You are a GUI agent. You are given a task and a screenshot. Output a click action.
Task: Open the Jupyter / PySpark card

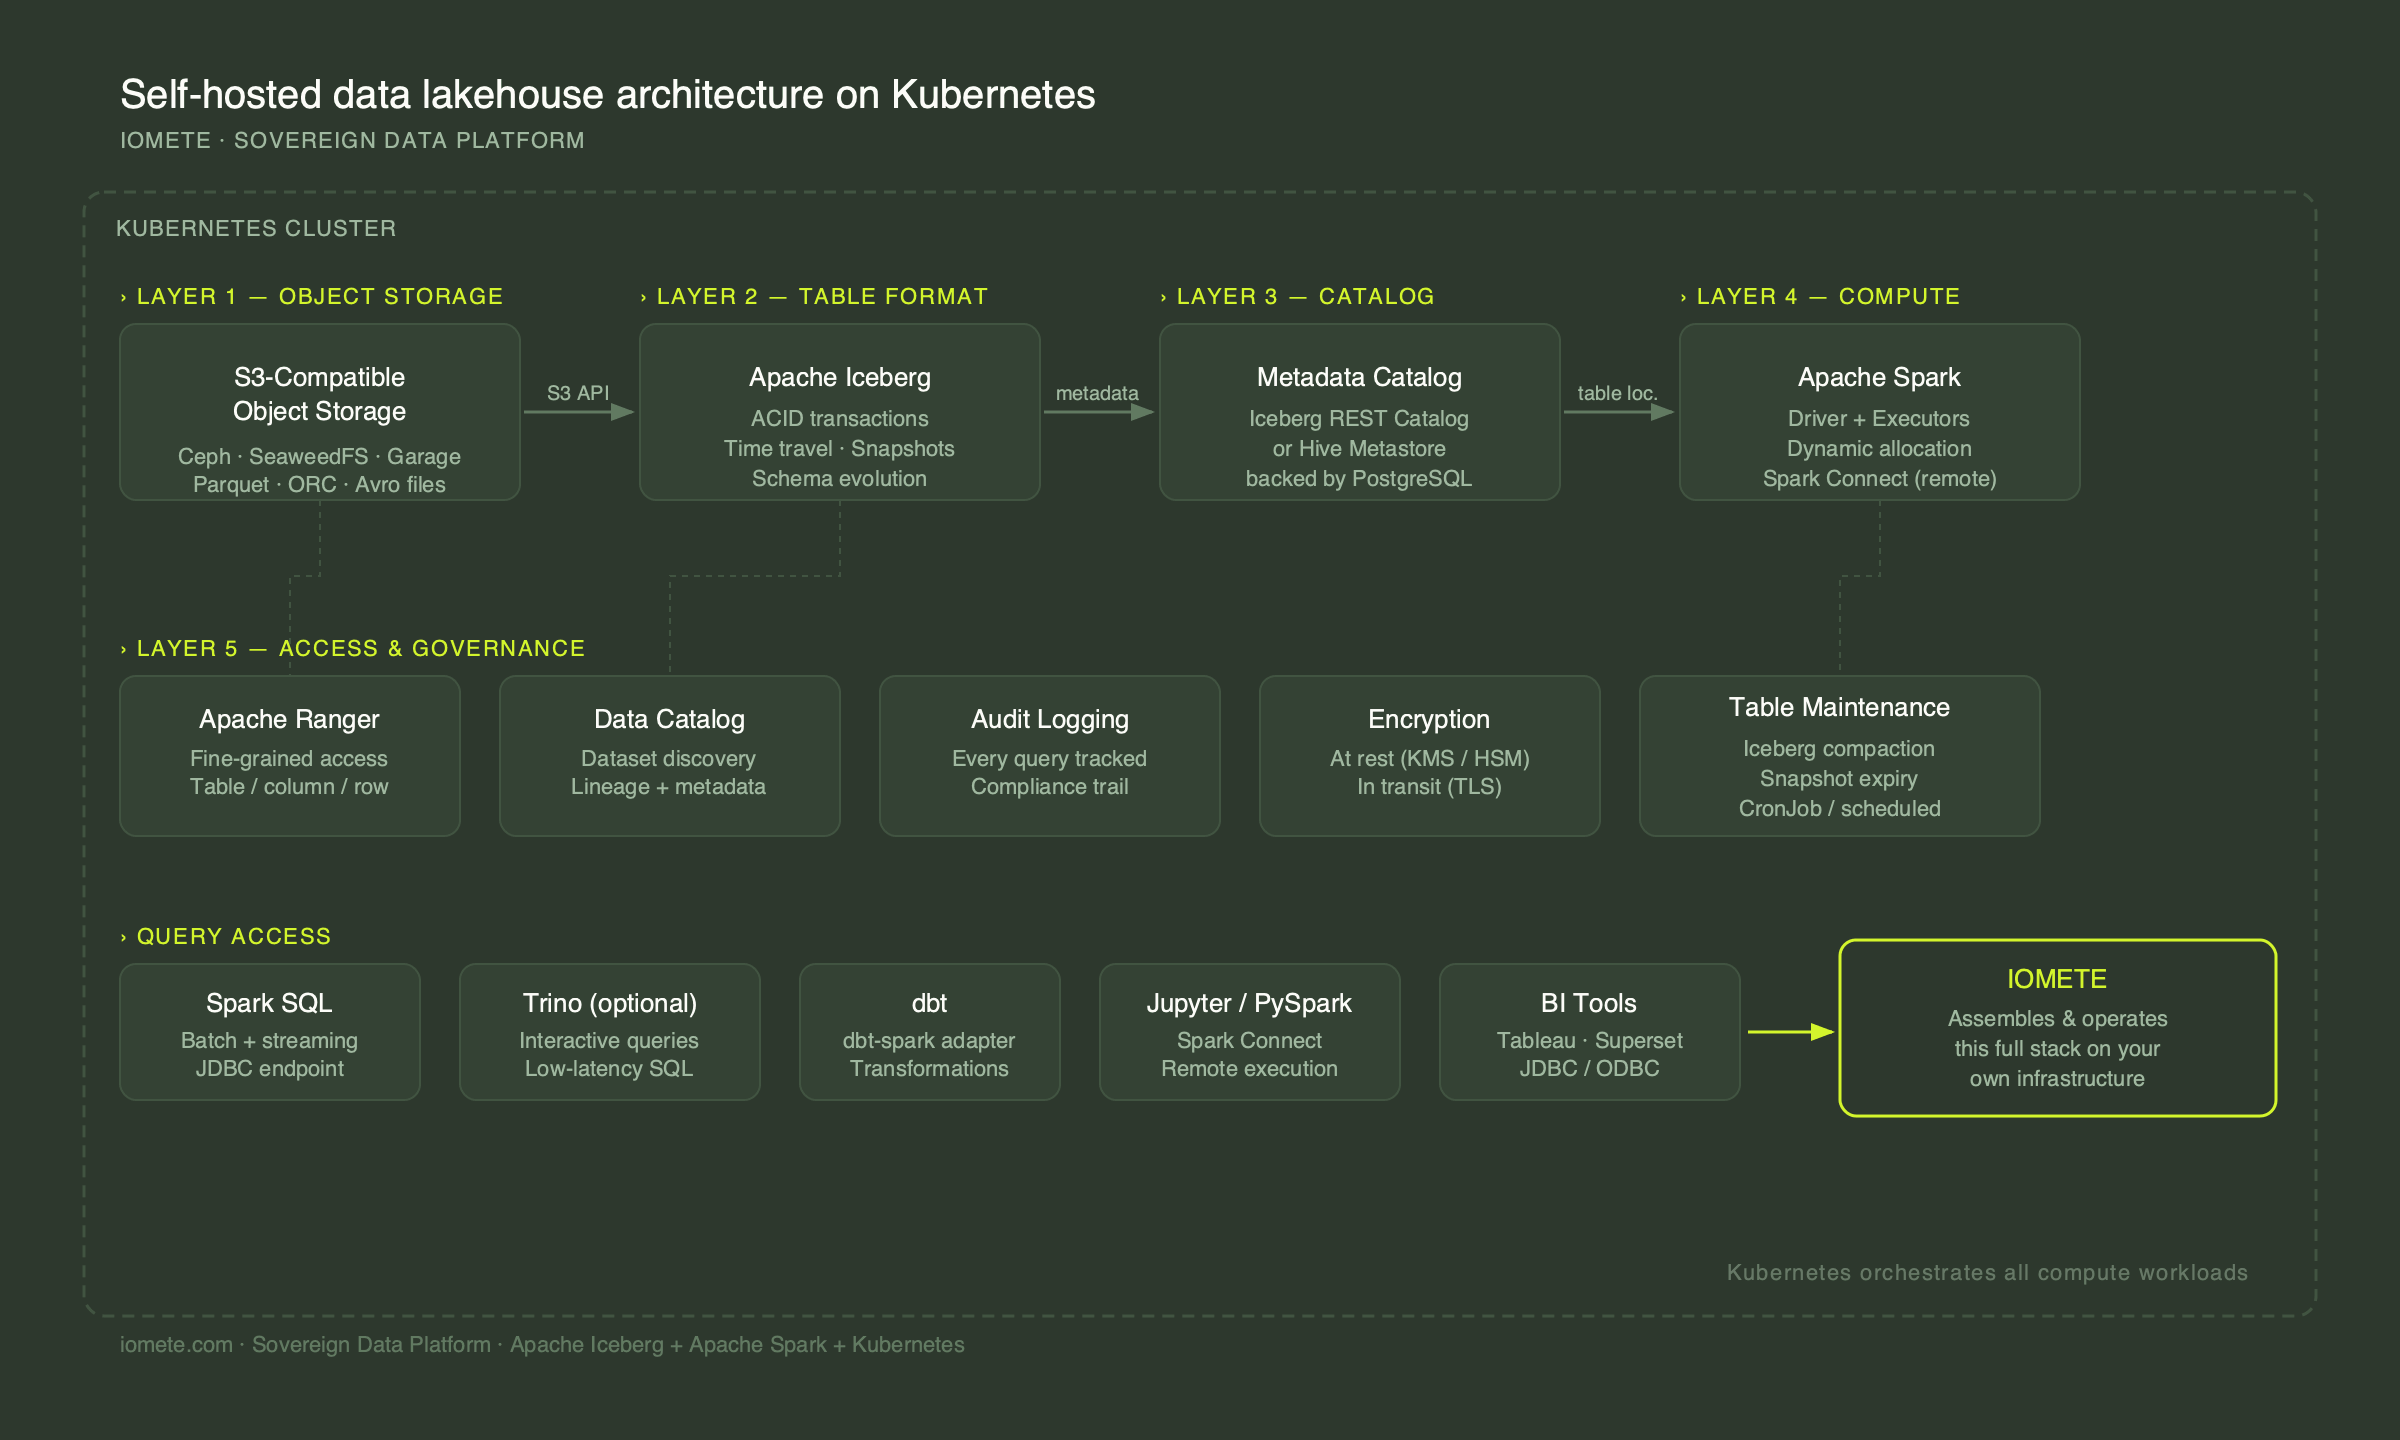1250,1032
